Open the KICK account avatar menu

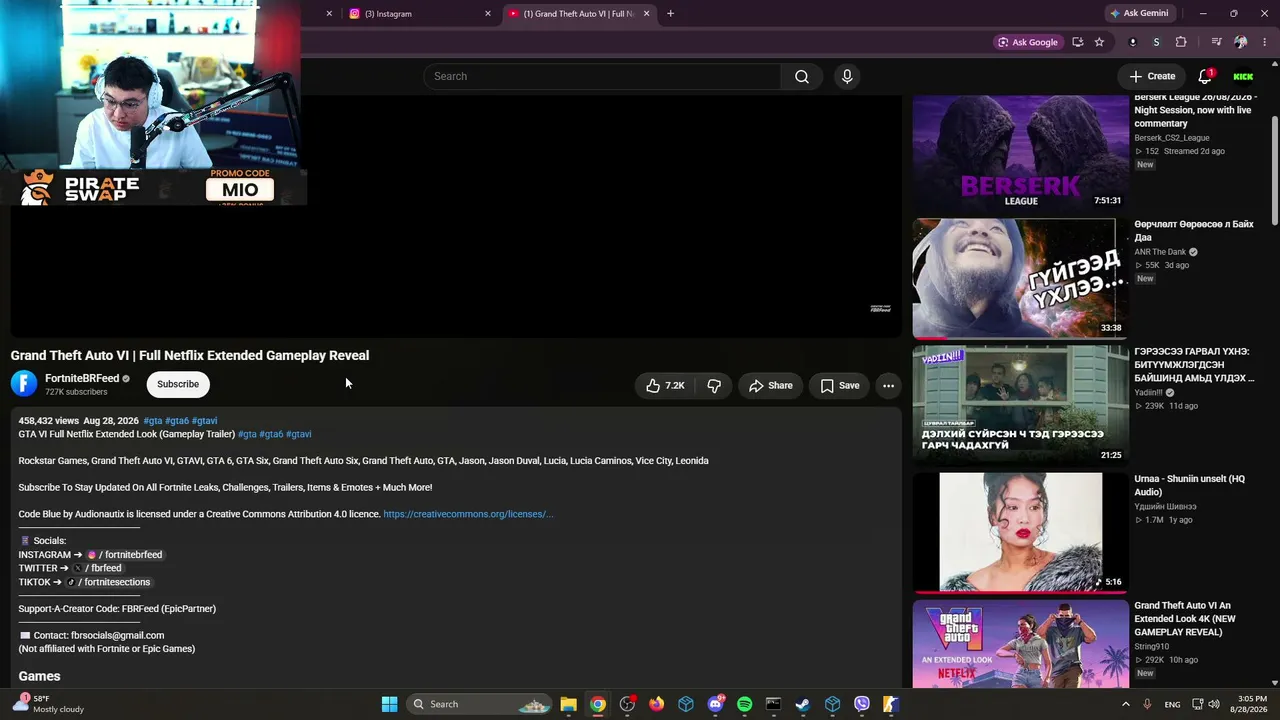click(x=1243, y=76)
